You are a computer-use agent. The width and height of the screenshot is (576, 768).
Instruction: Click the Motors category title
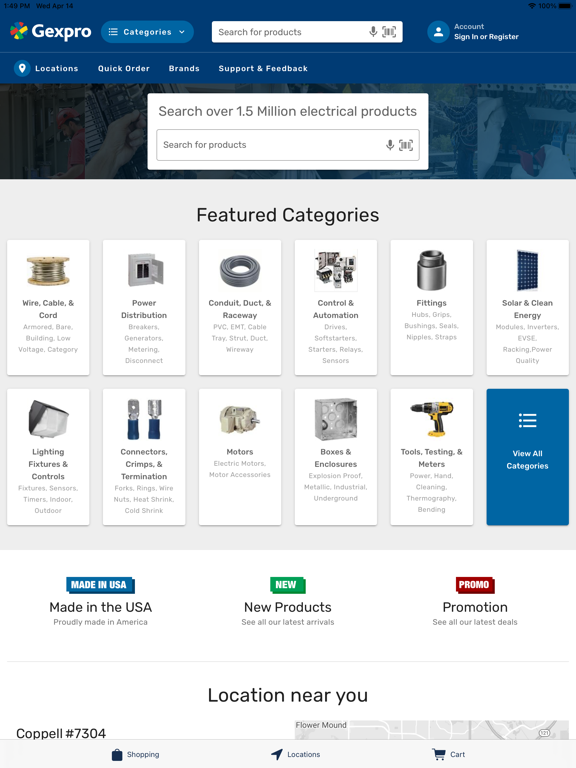(x=240, y=452)
